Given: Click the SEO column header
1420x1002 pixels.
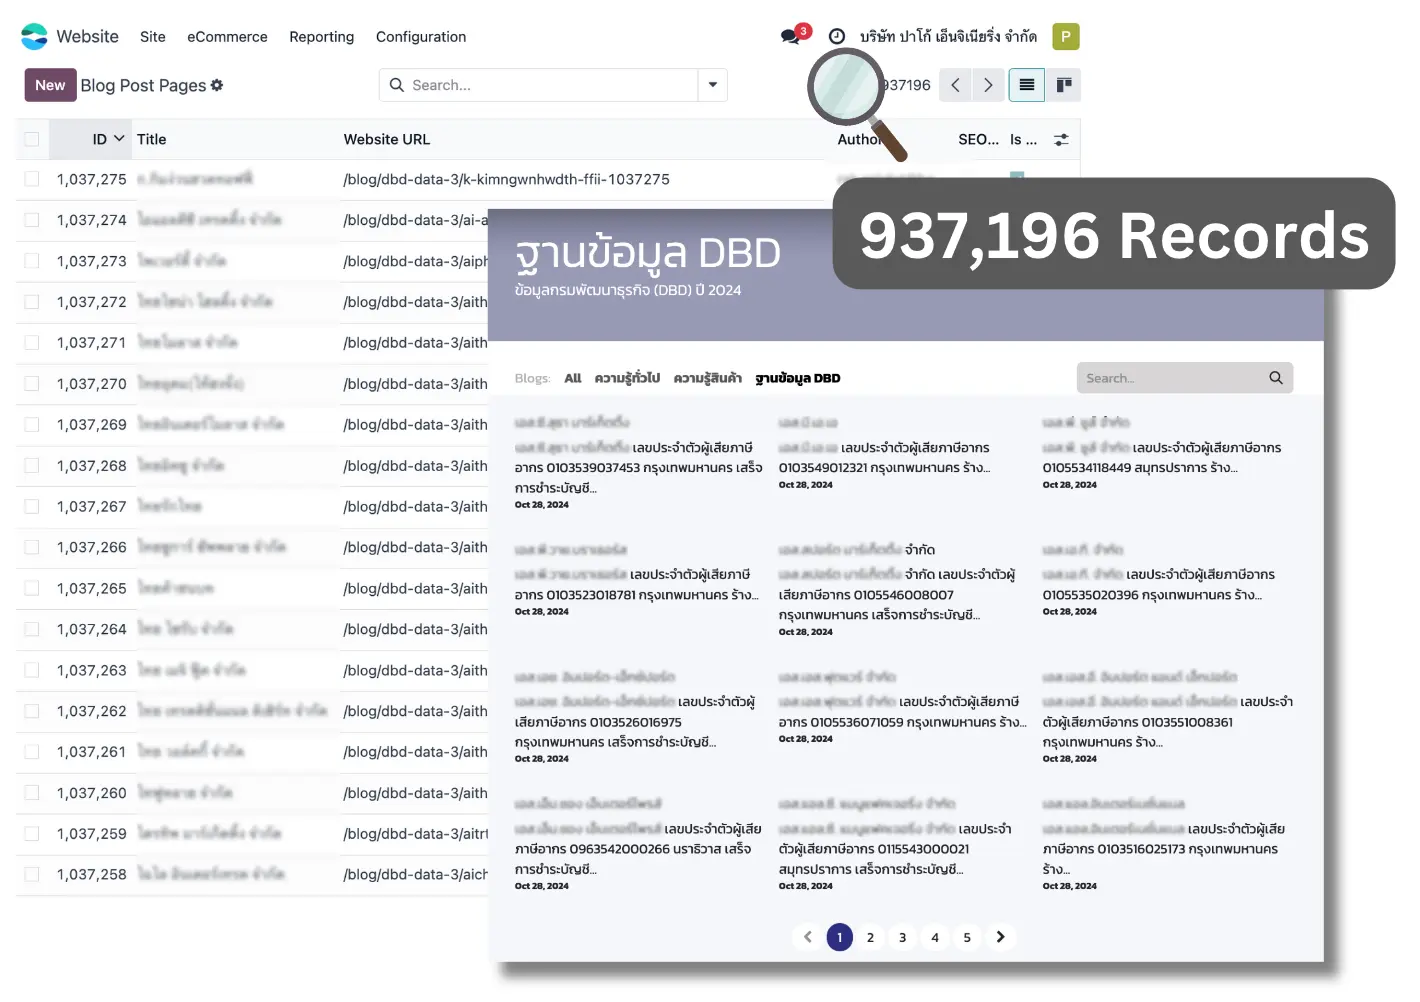Looking at the screenshot, I should pos(978,139).
